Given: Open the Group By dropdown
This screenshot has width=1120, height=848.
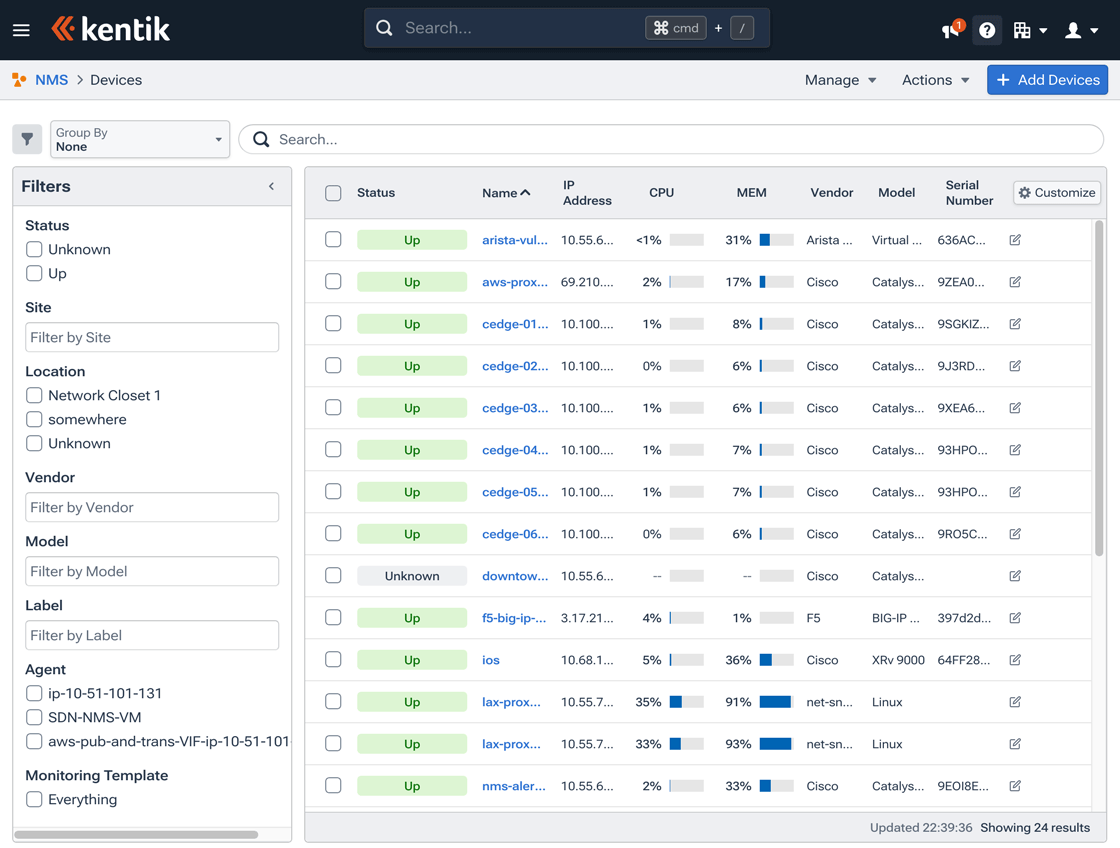Looking at the screenshot, I should [x=139, y=139].
